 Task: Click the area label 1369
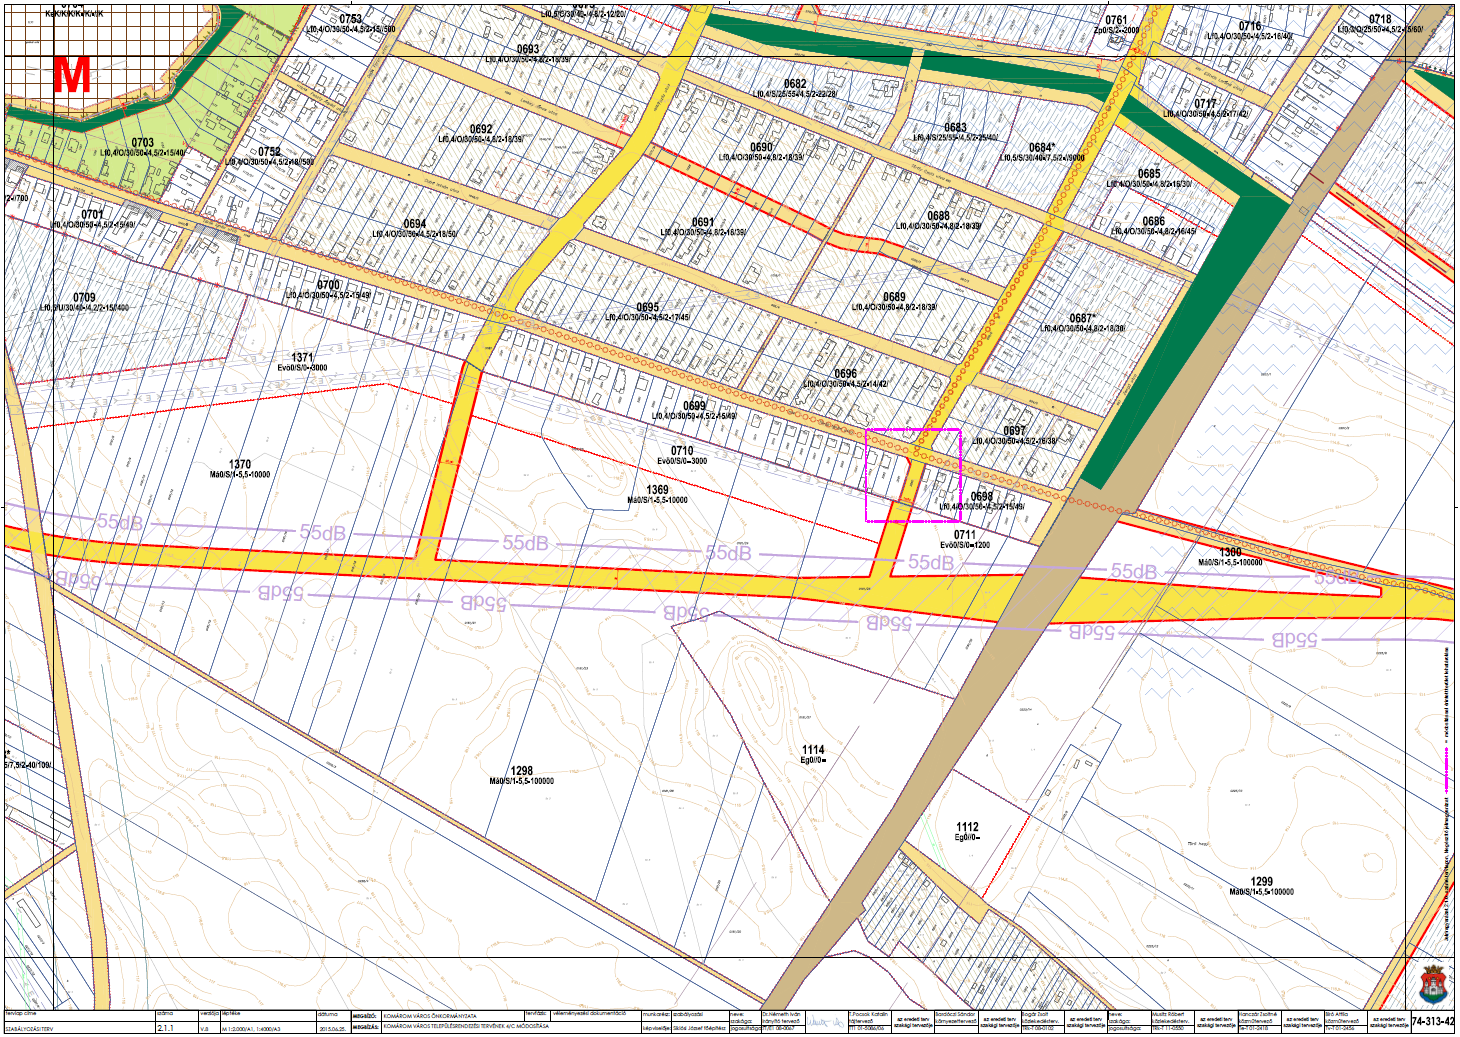pyautogui.click(x=657, y=490)
